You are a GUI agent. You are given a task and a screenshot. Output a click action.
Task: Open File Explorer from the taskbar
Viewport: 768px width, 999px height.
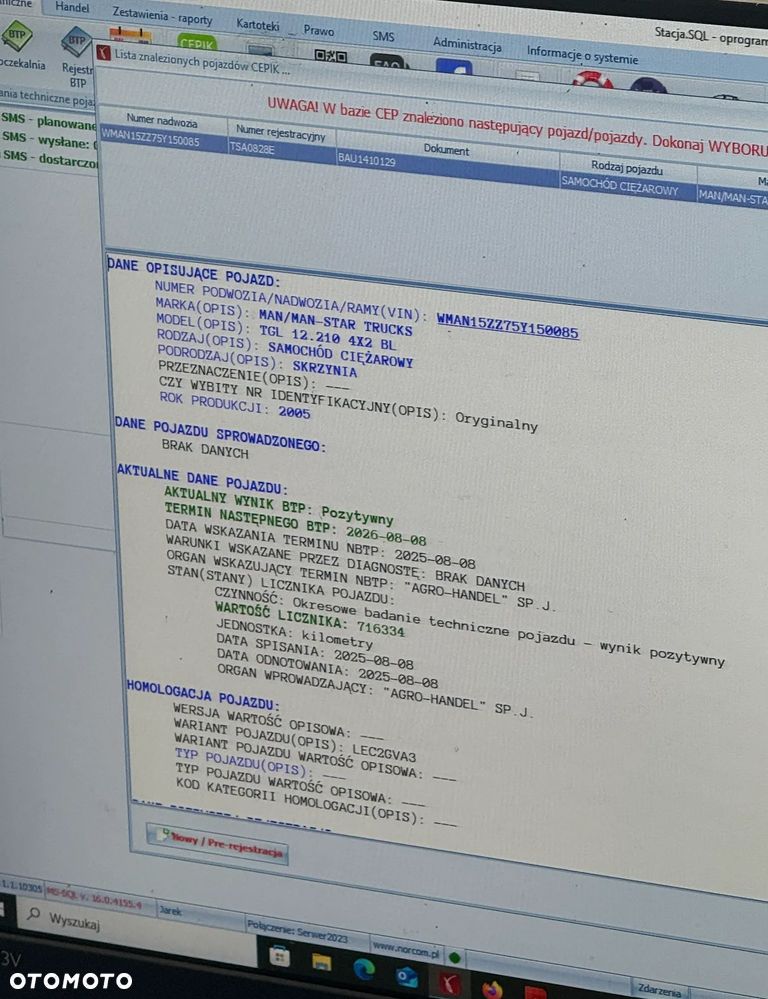point(322,961)
